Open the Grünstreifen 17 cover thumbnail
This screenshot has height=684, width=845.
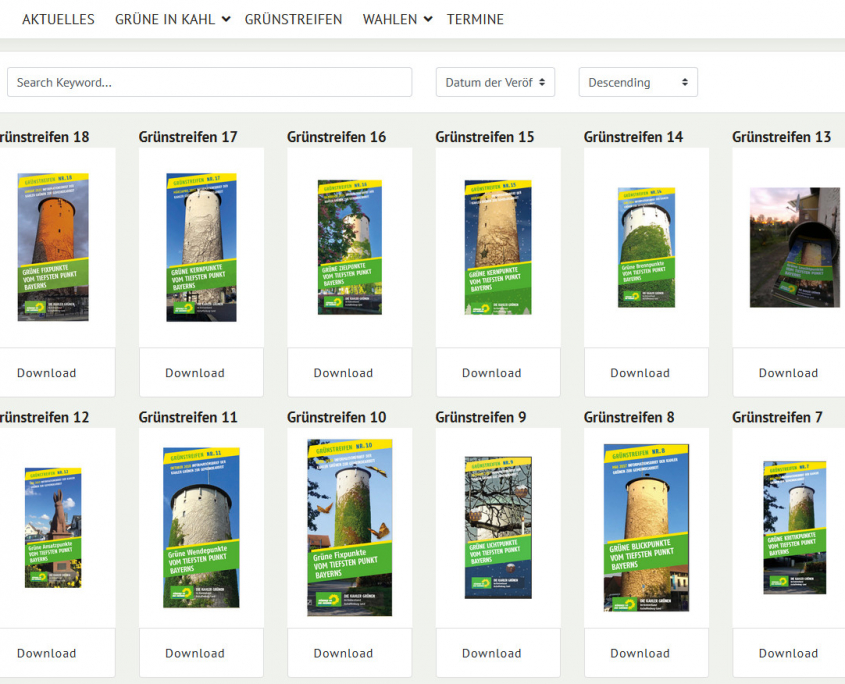coord(201,247)
